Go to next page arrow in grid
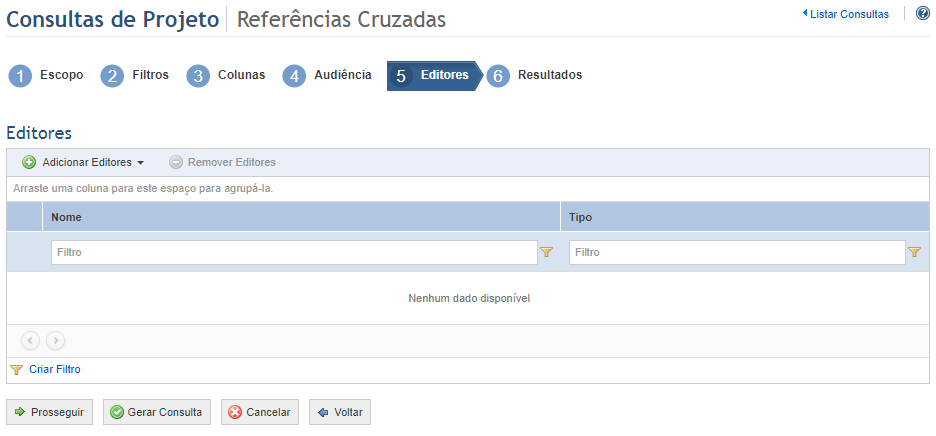This screenshot has width=936, height=436. click(x=56, y=340)
